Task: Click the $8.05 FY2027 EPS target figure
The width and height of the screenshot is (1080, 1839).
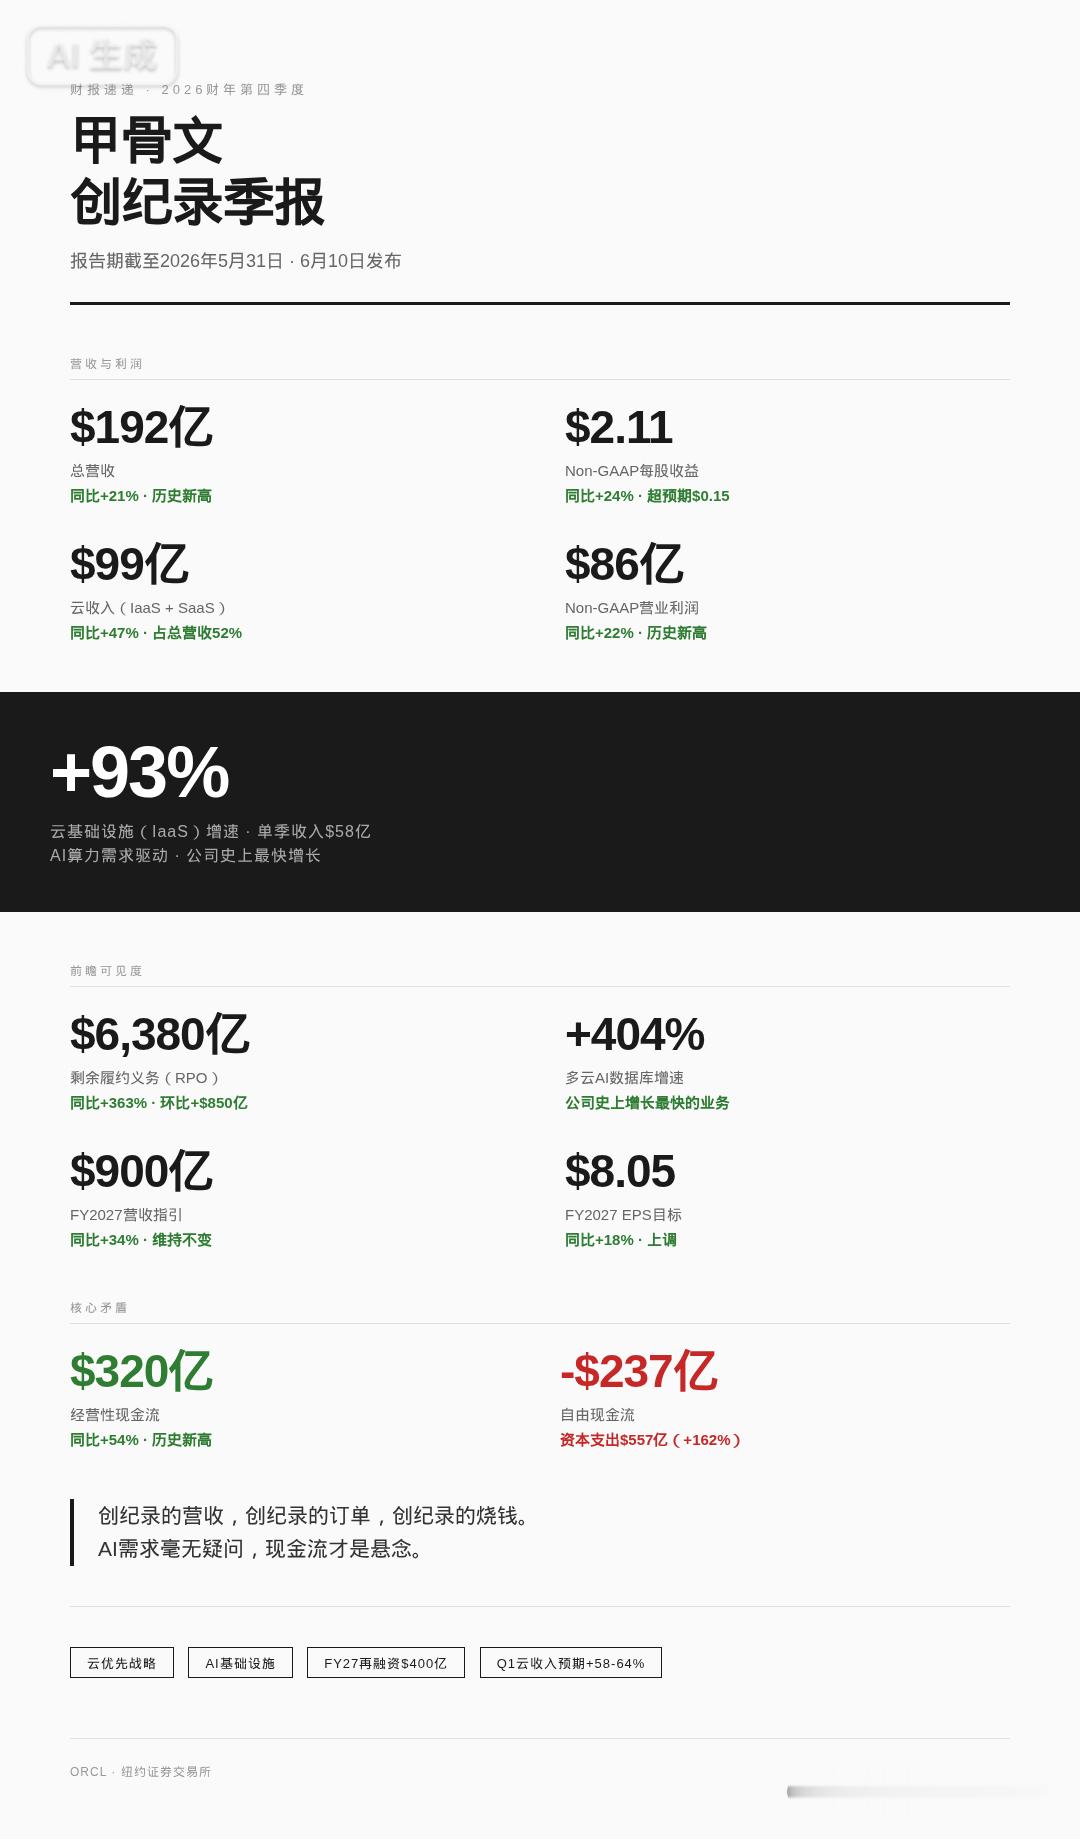Action: pyautogui.click(x=620, y=1171)
